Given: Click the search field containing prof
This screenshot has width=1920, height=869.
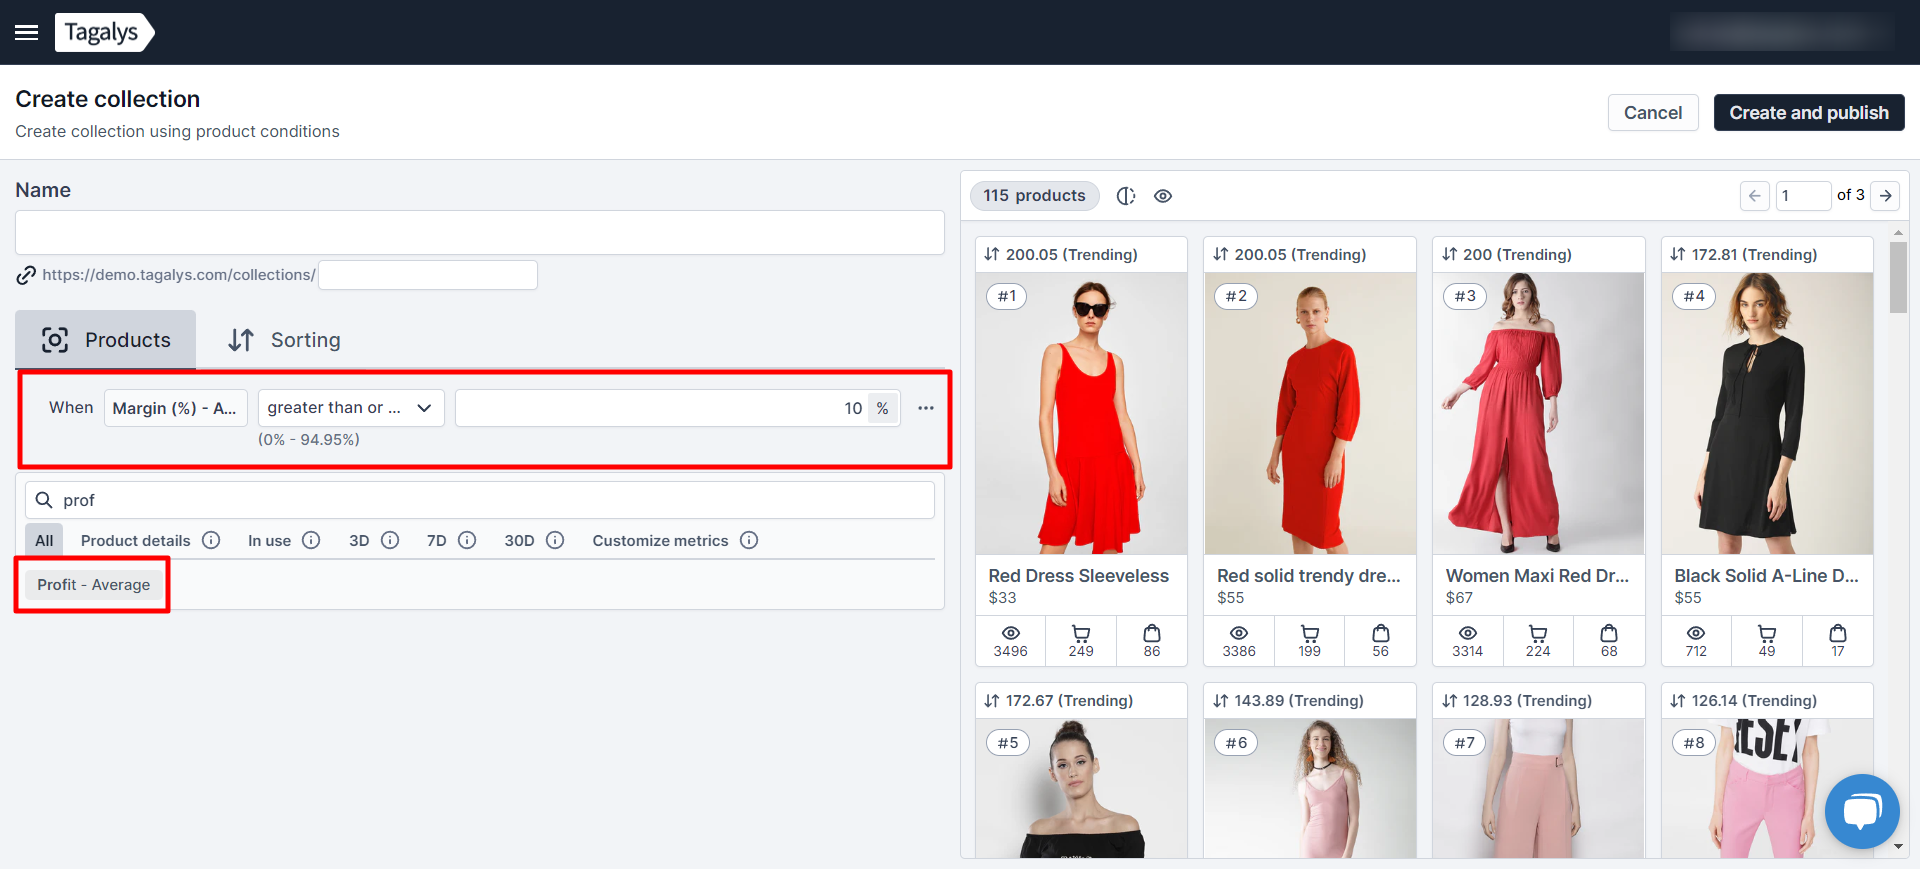Looking at the screenshot, I should click(480, 500).
